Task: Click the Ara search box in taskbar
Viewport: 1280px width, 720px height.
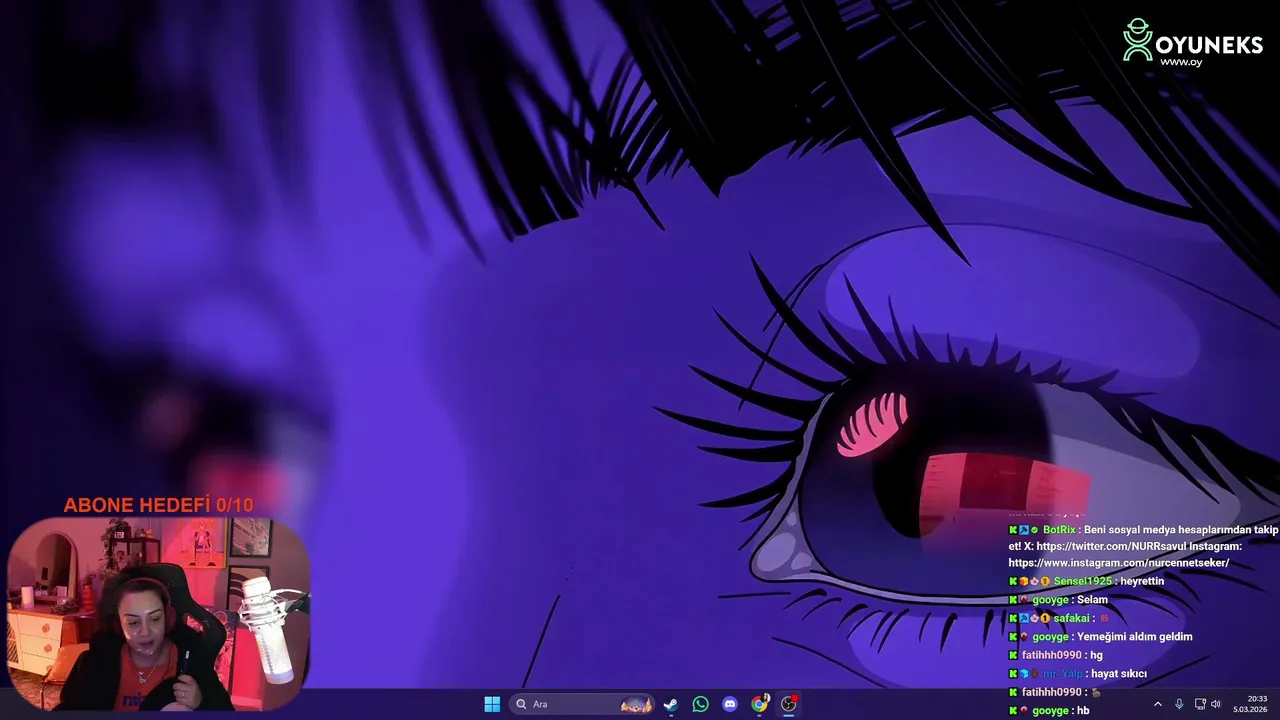Action: click(582, 704)
